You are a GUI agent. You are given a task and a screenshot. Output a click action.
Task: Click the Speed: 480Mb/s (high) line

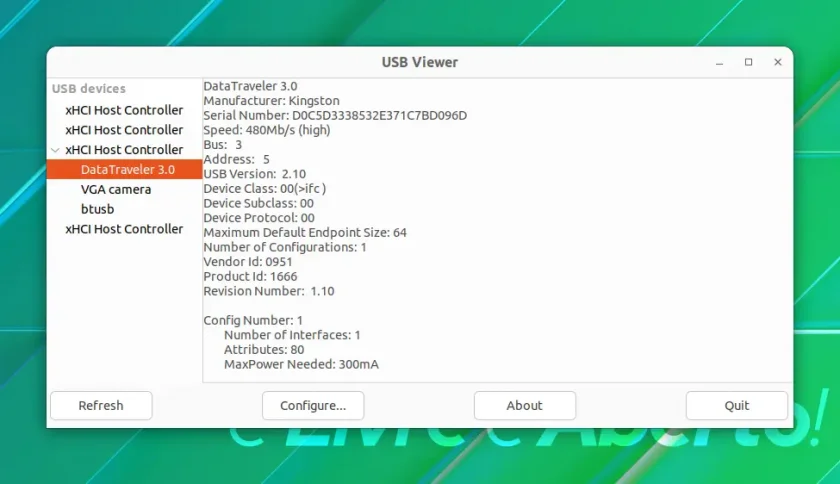(267, 130)
